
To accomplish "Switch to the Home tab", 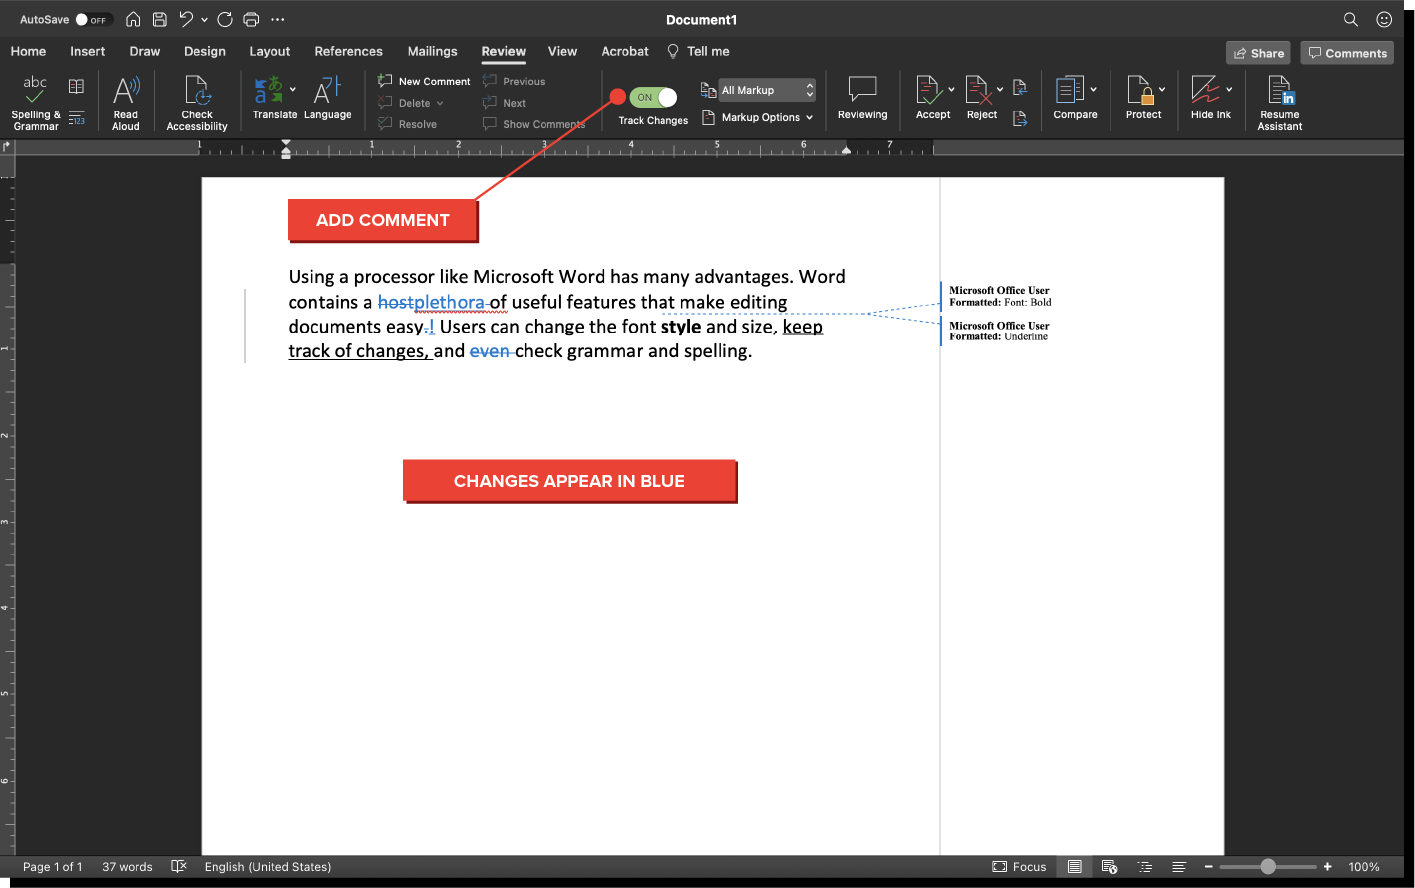I will pos(28,51).
